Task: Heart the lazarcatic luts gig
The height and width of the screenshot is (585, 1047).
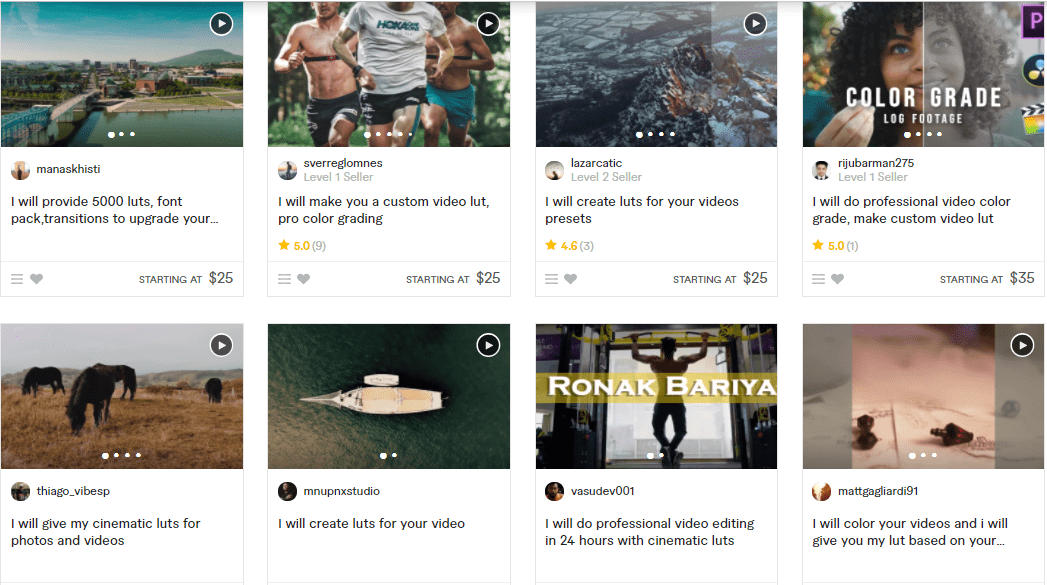Action: pyautogui.click(x=570, y=279)
